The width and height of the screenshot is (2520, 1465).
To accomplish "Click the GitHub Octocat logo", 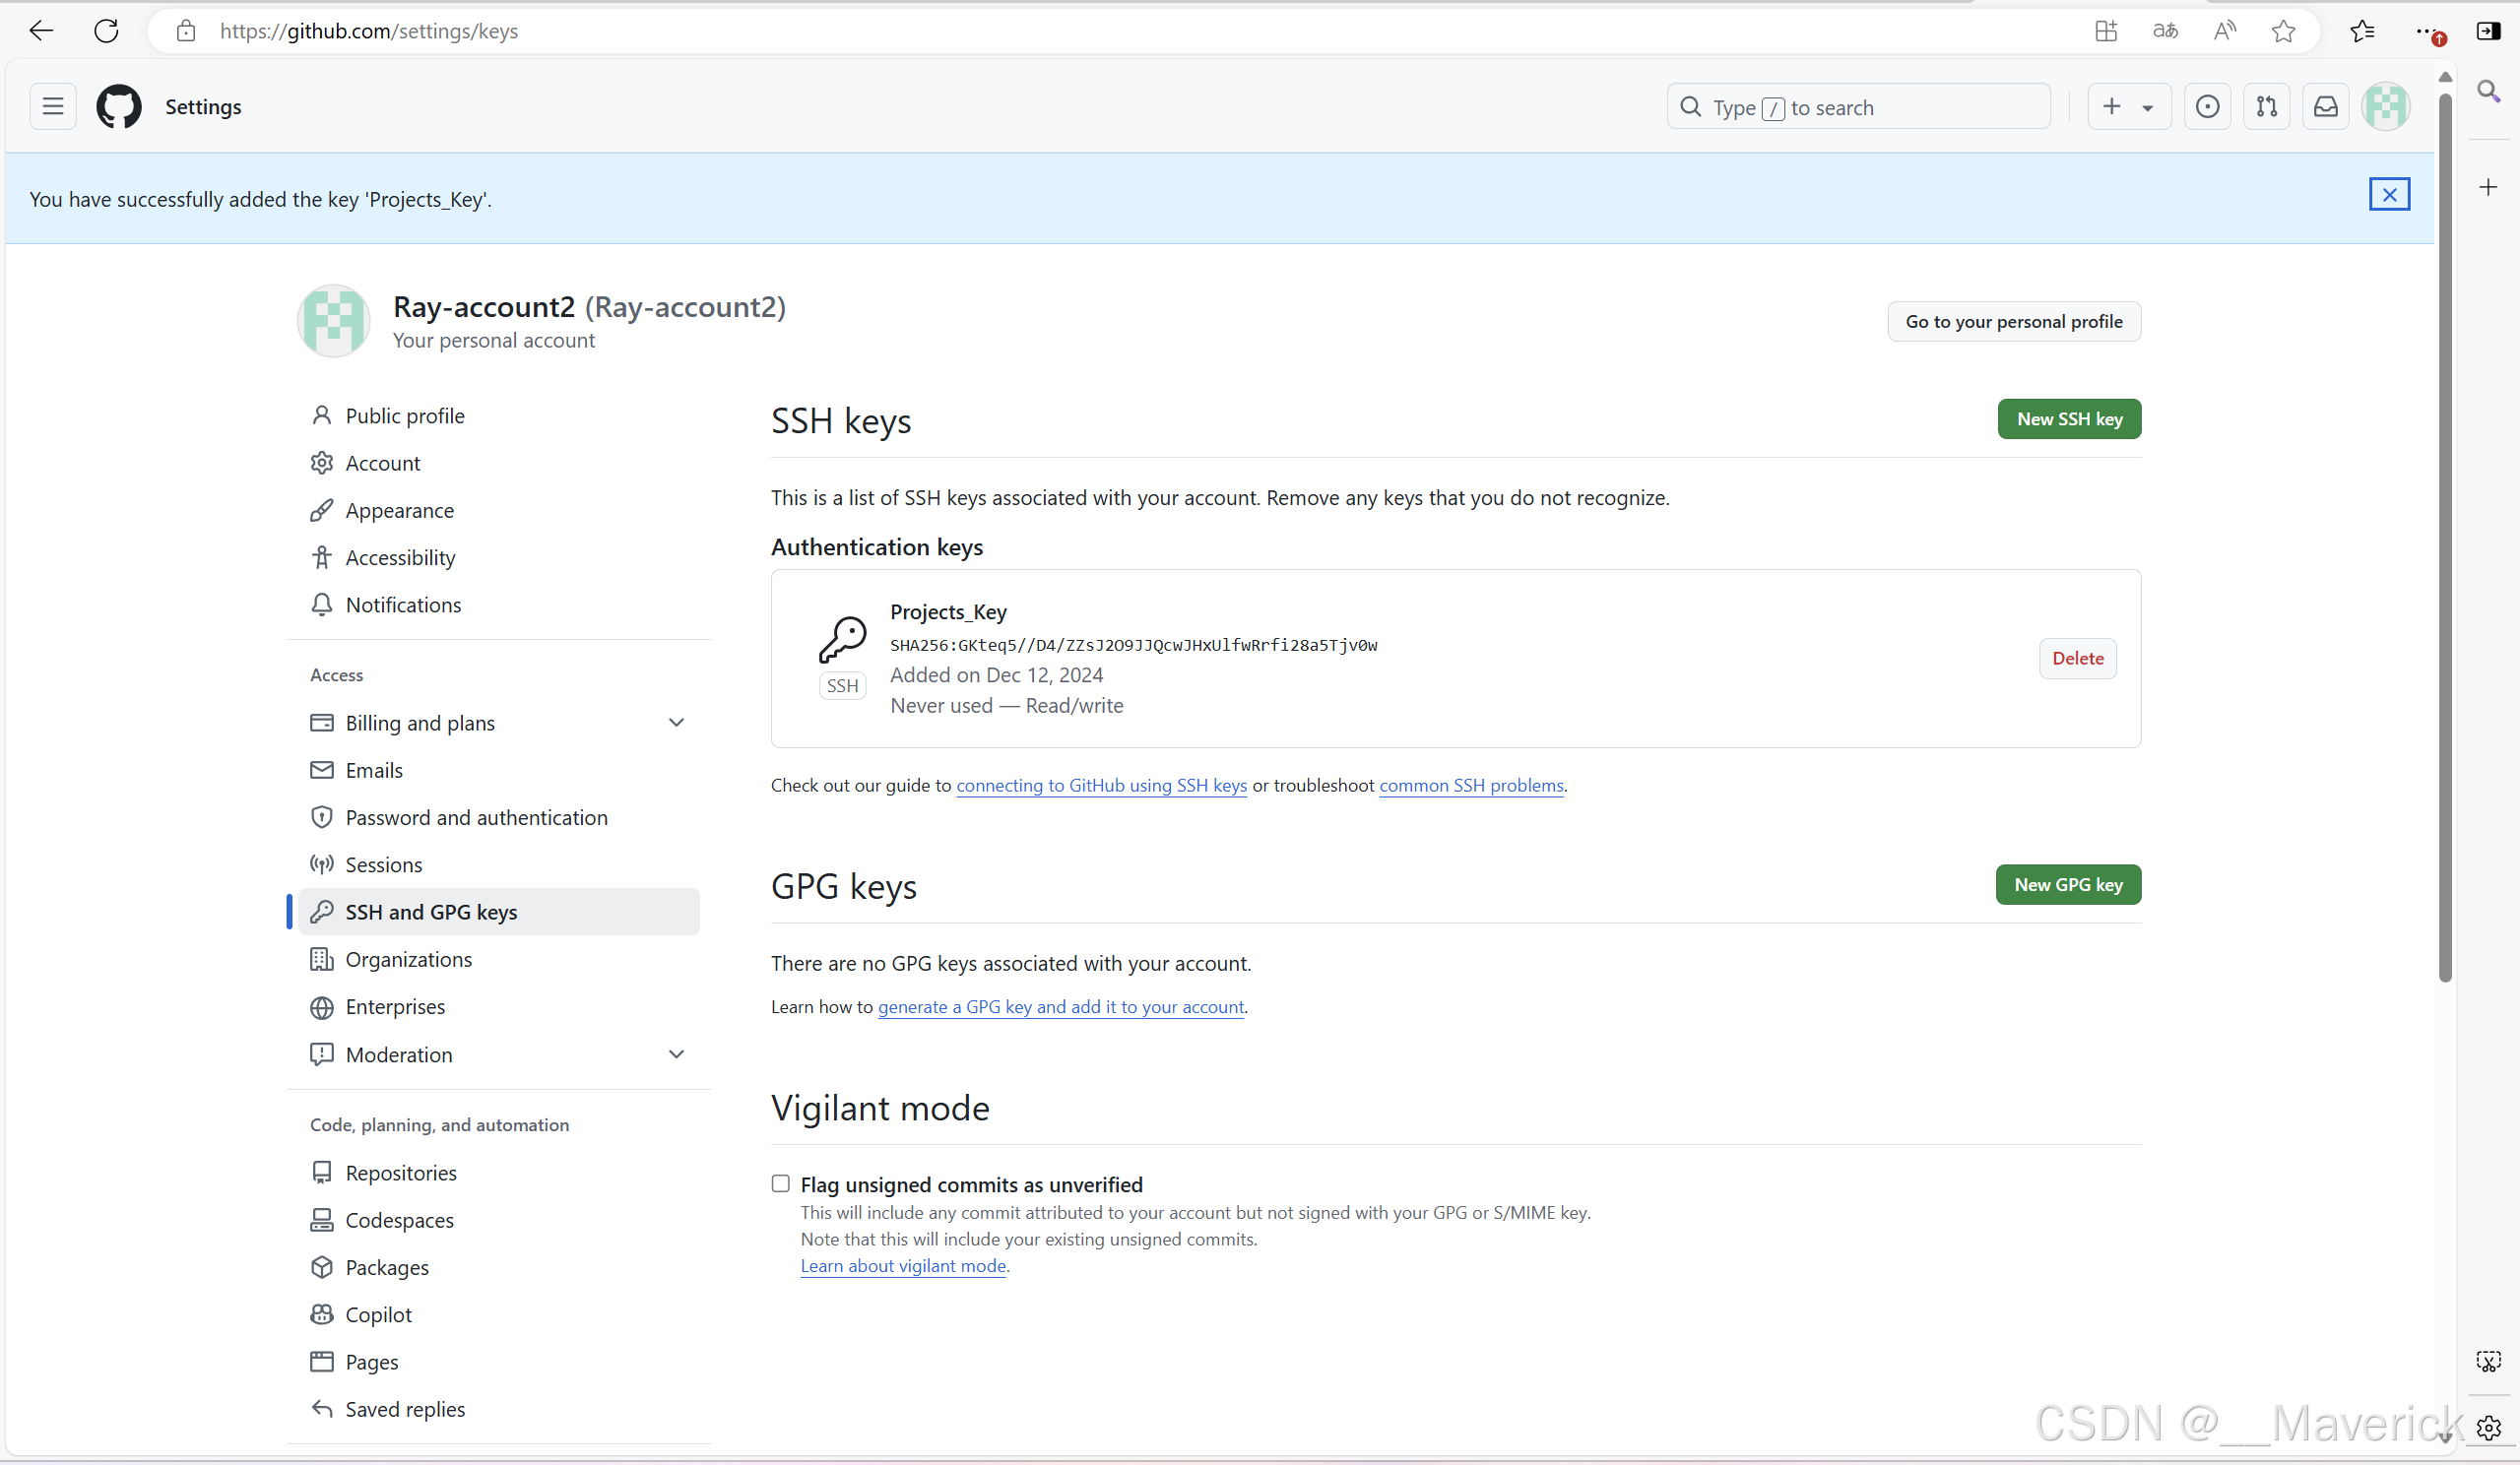I will coord(118,107).
